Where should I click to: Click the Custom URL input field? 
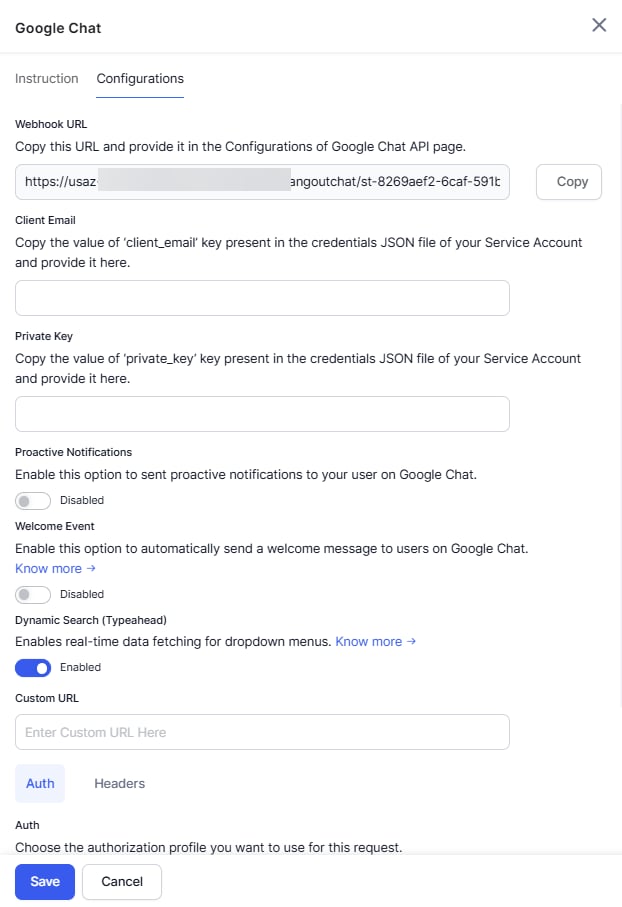pos(262,732)
